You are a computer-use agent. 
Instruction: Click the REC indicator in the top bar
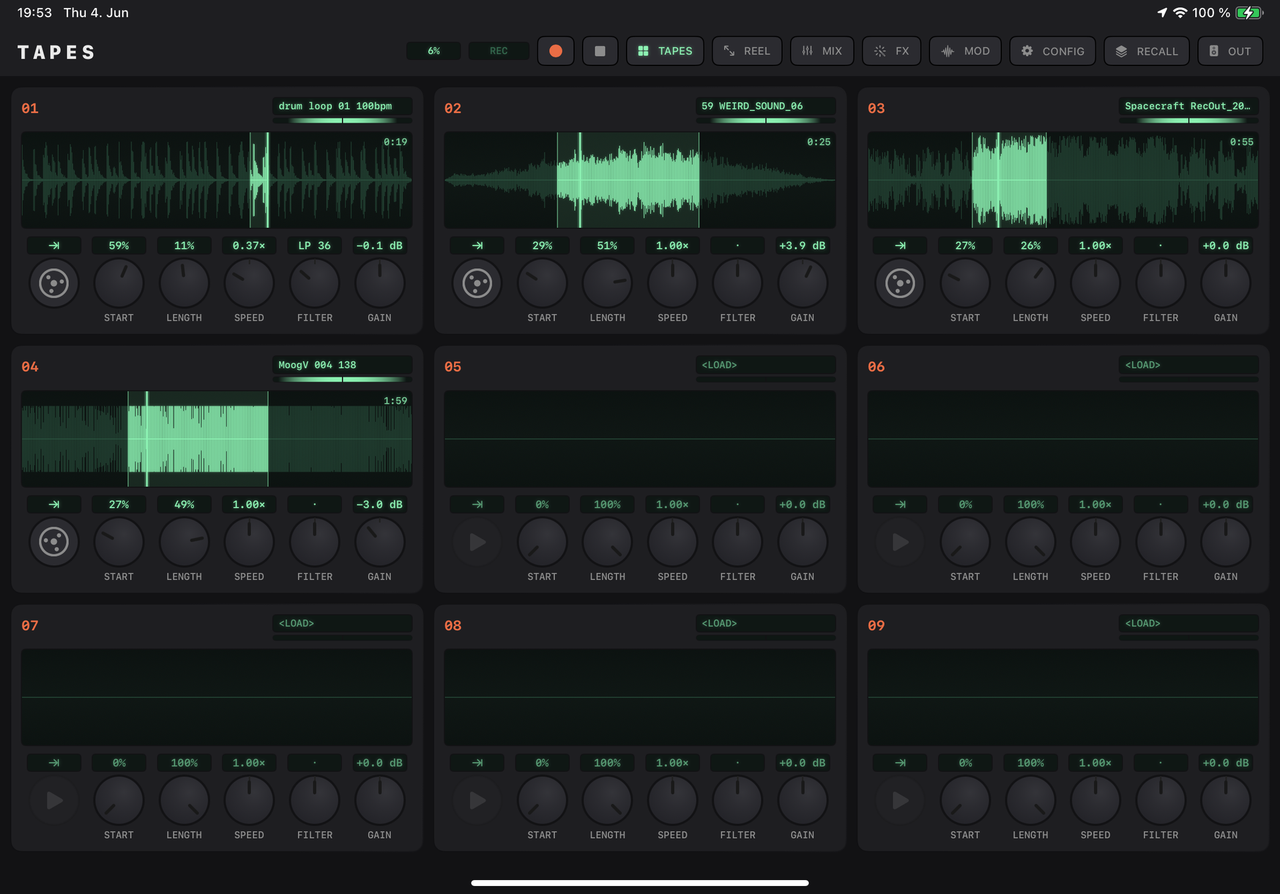(499, 51)
